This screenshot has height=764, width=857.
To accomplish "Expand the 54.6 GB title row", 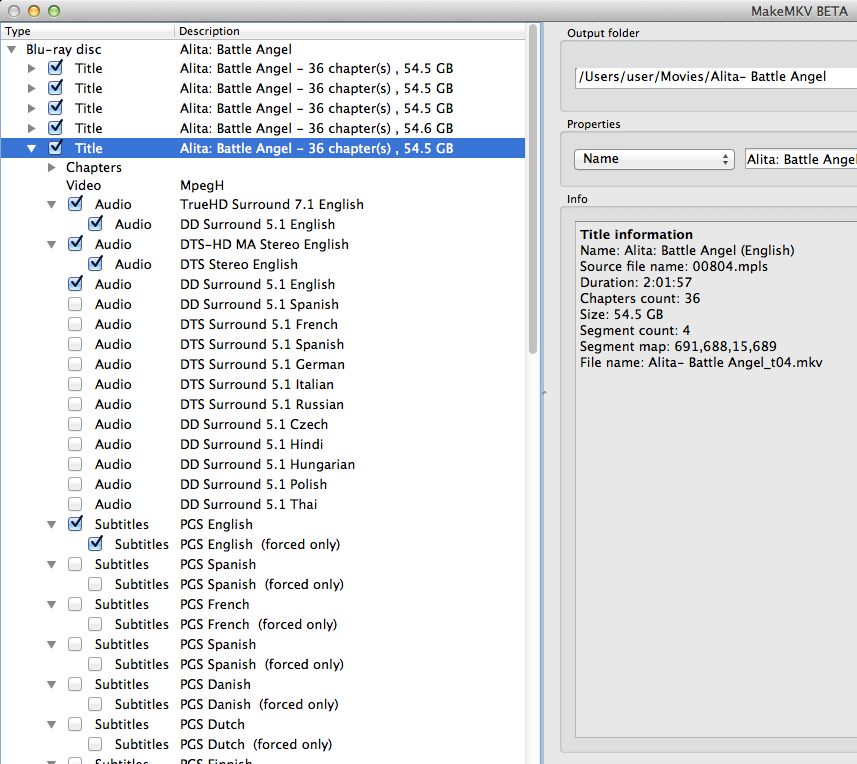I will (x=32, y=128).
